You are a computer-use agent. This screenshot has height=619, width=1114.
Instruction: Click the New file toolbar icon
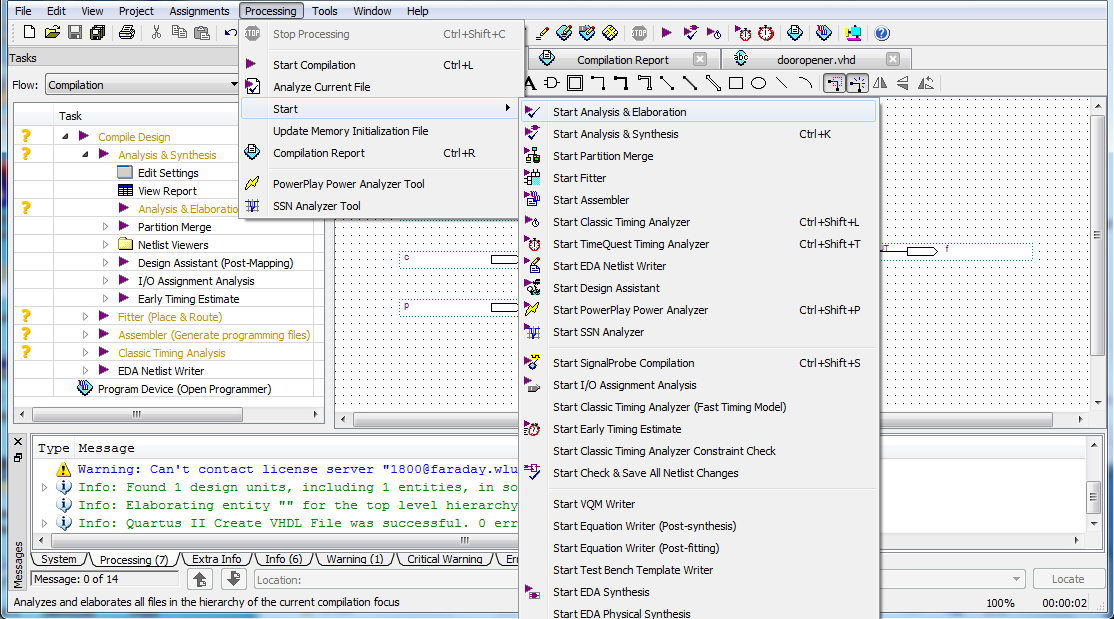coord(29,33)
